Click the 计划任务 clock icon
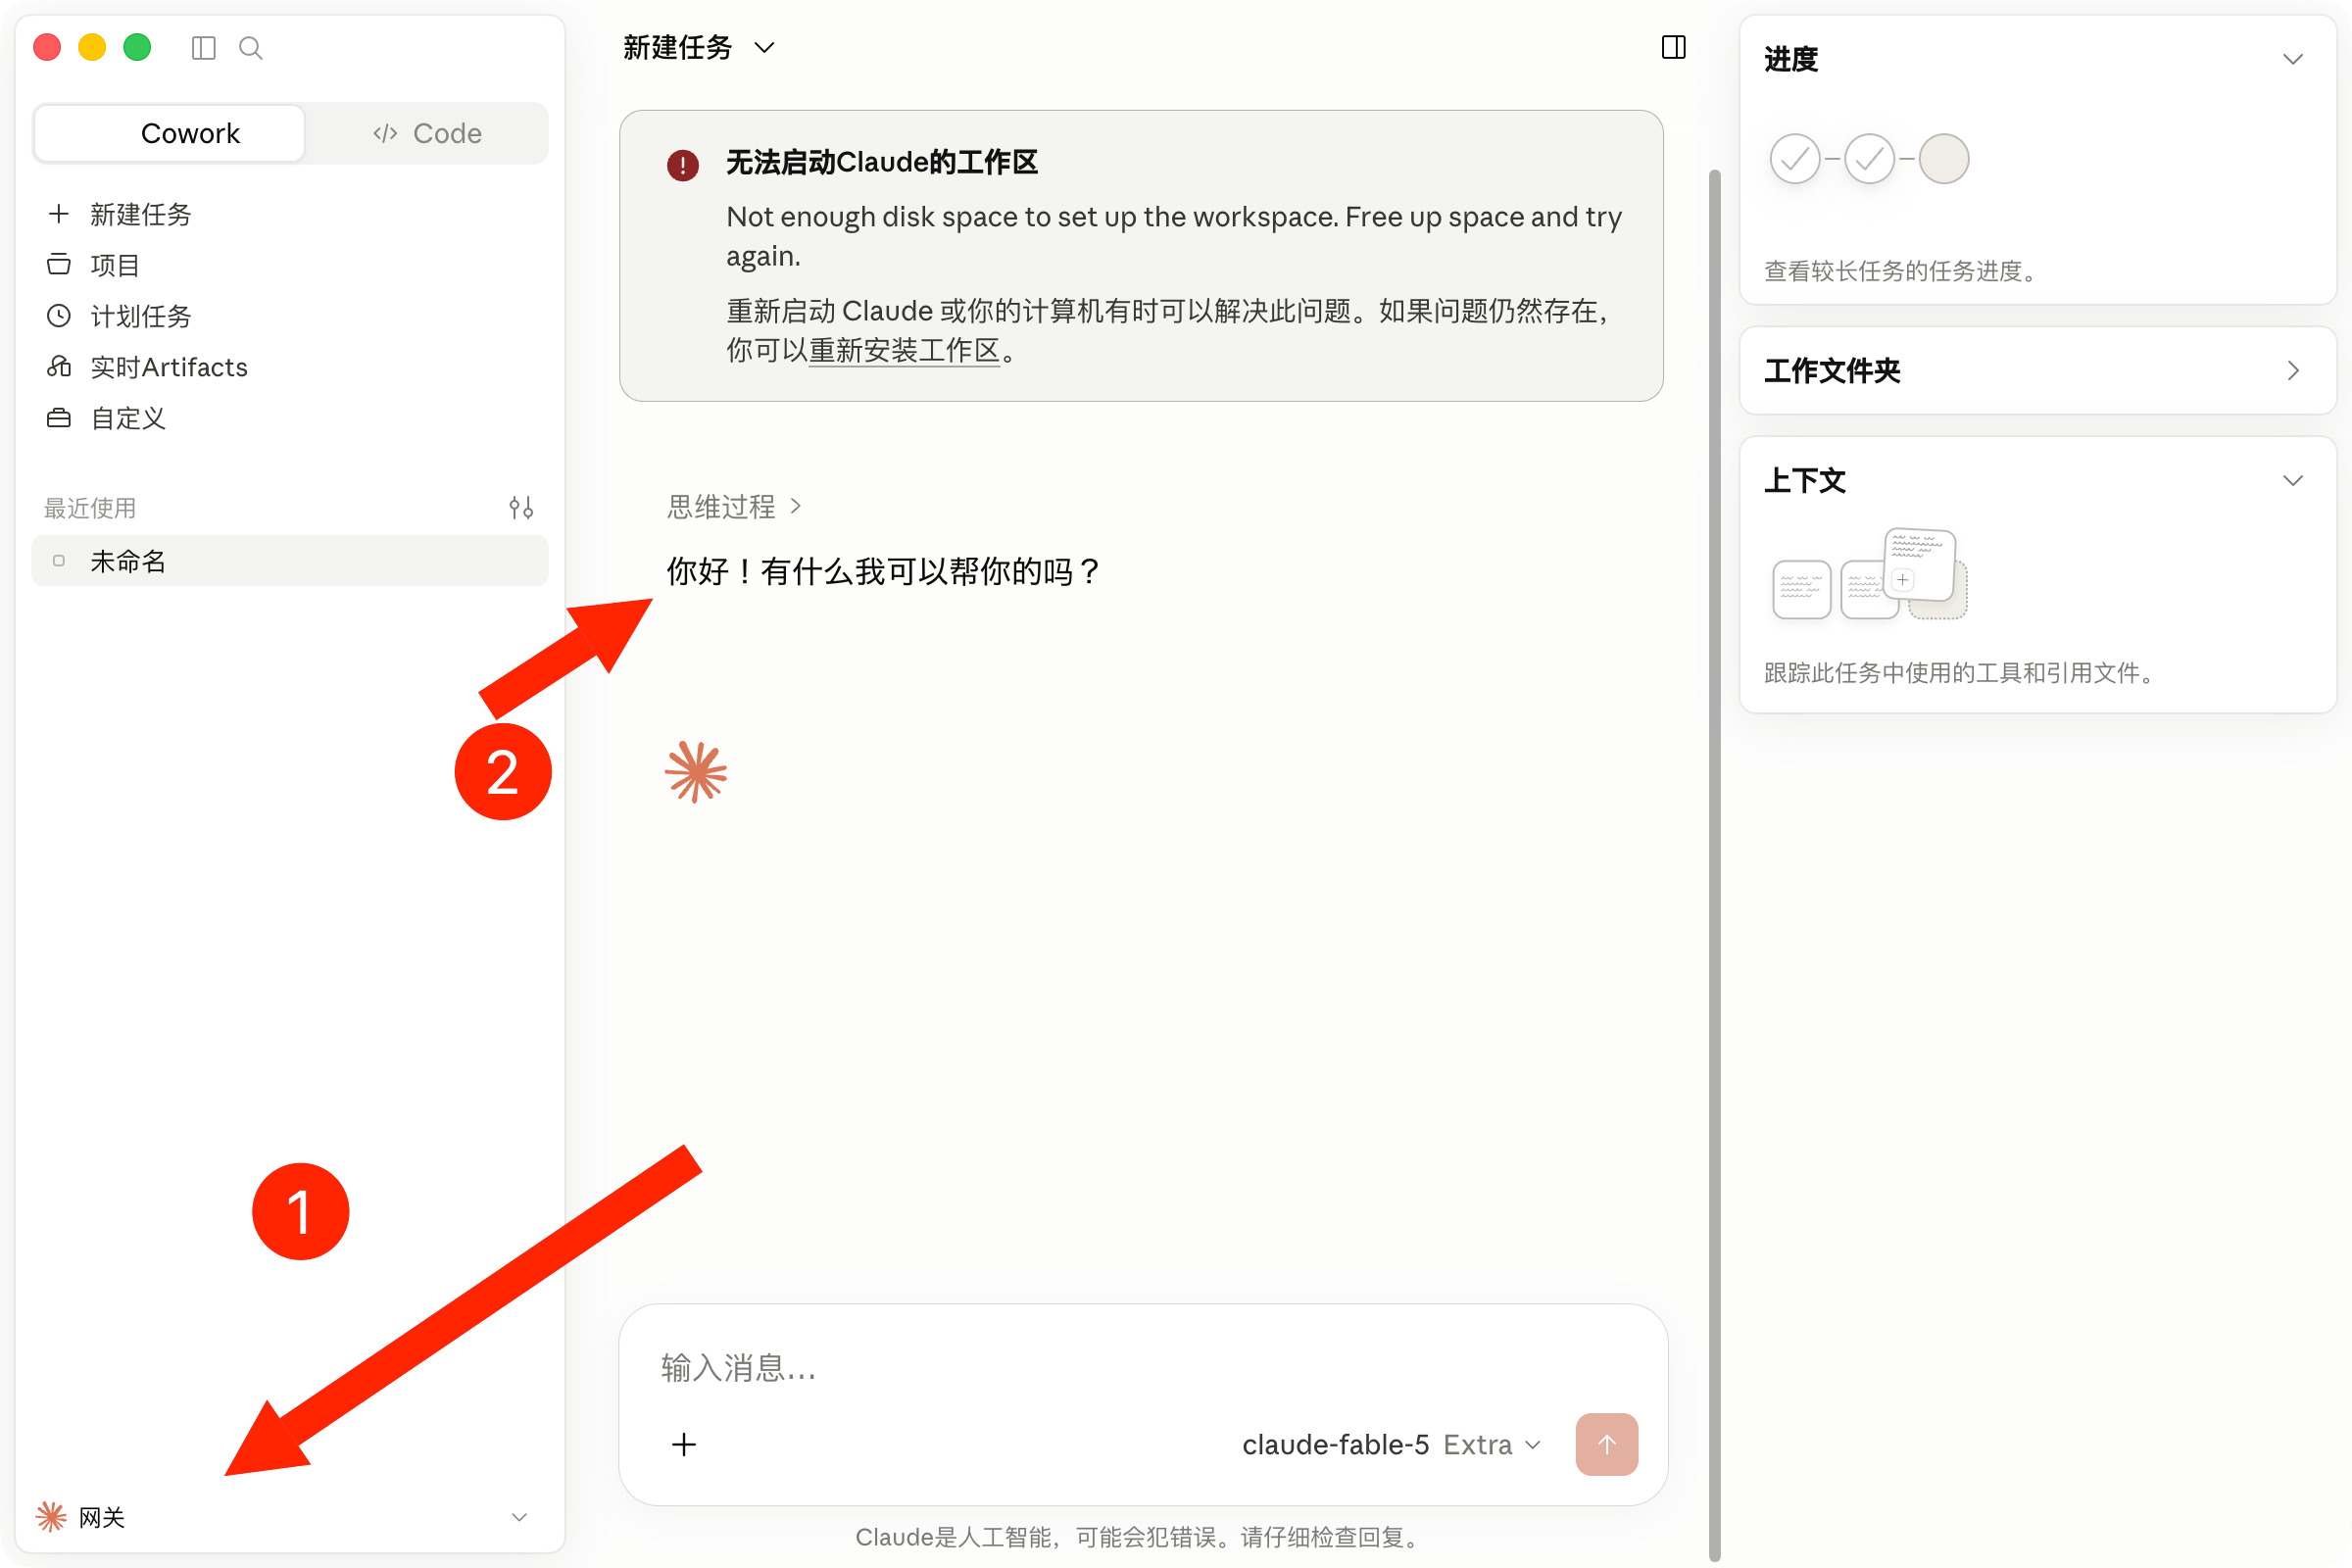Image resolution: width=2352 pixels, height=1568 pixels. 59,316
